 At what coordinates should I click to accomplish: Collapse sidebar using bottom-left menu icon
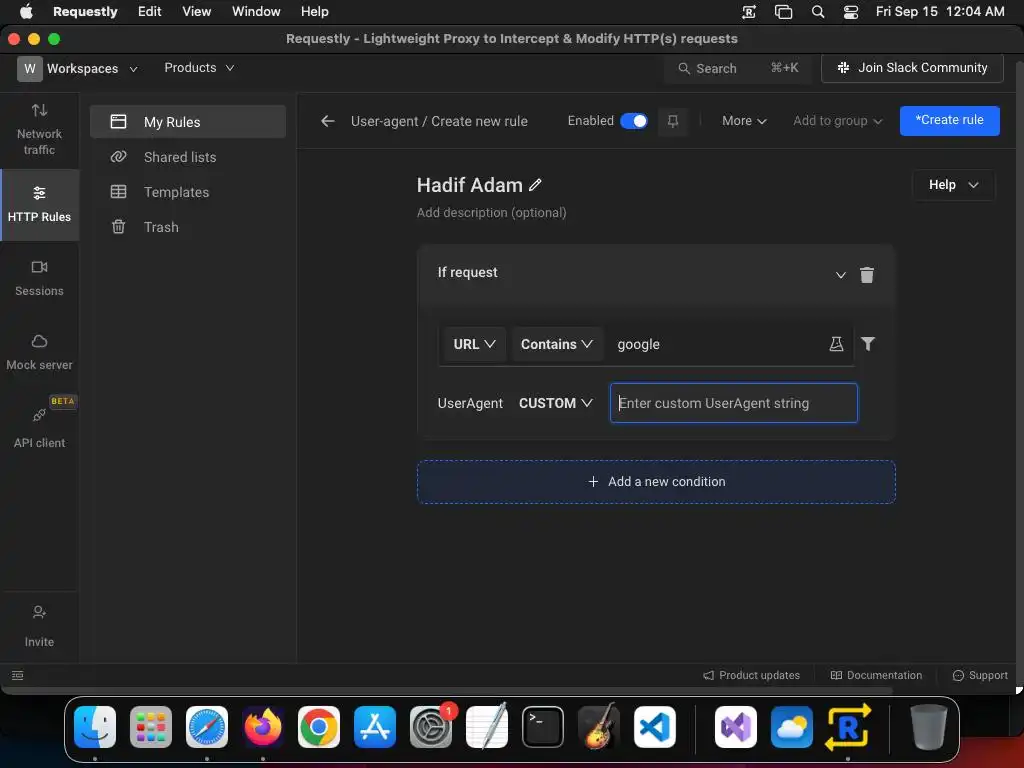click(x=18, y=675)
